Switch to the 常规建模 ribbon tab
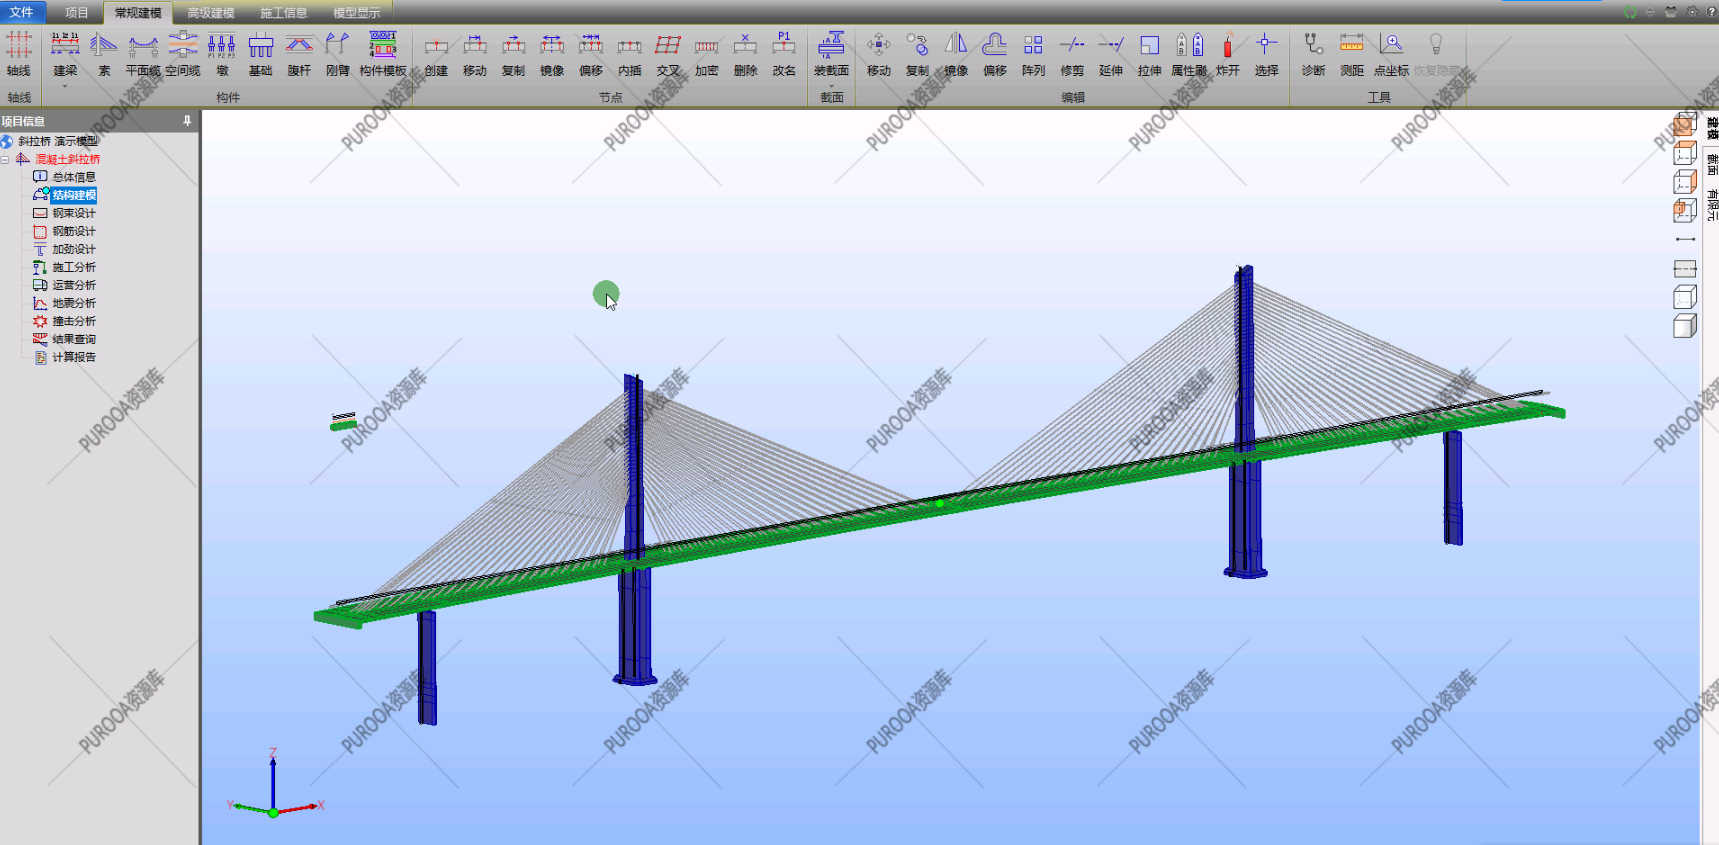1719x845 pixels. pyautogui.click(x=138, y=13)
